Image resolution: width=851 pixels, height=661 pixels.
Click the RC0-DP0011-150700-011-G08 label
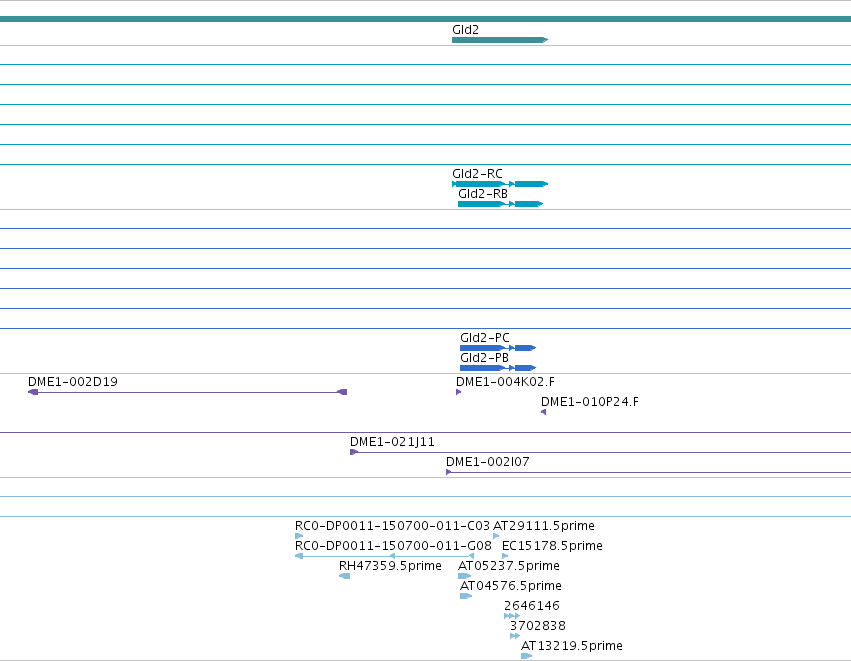tap(393, 546)
